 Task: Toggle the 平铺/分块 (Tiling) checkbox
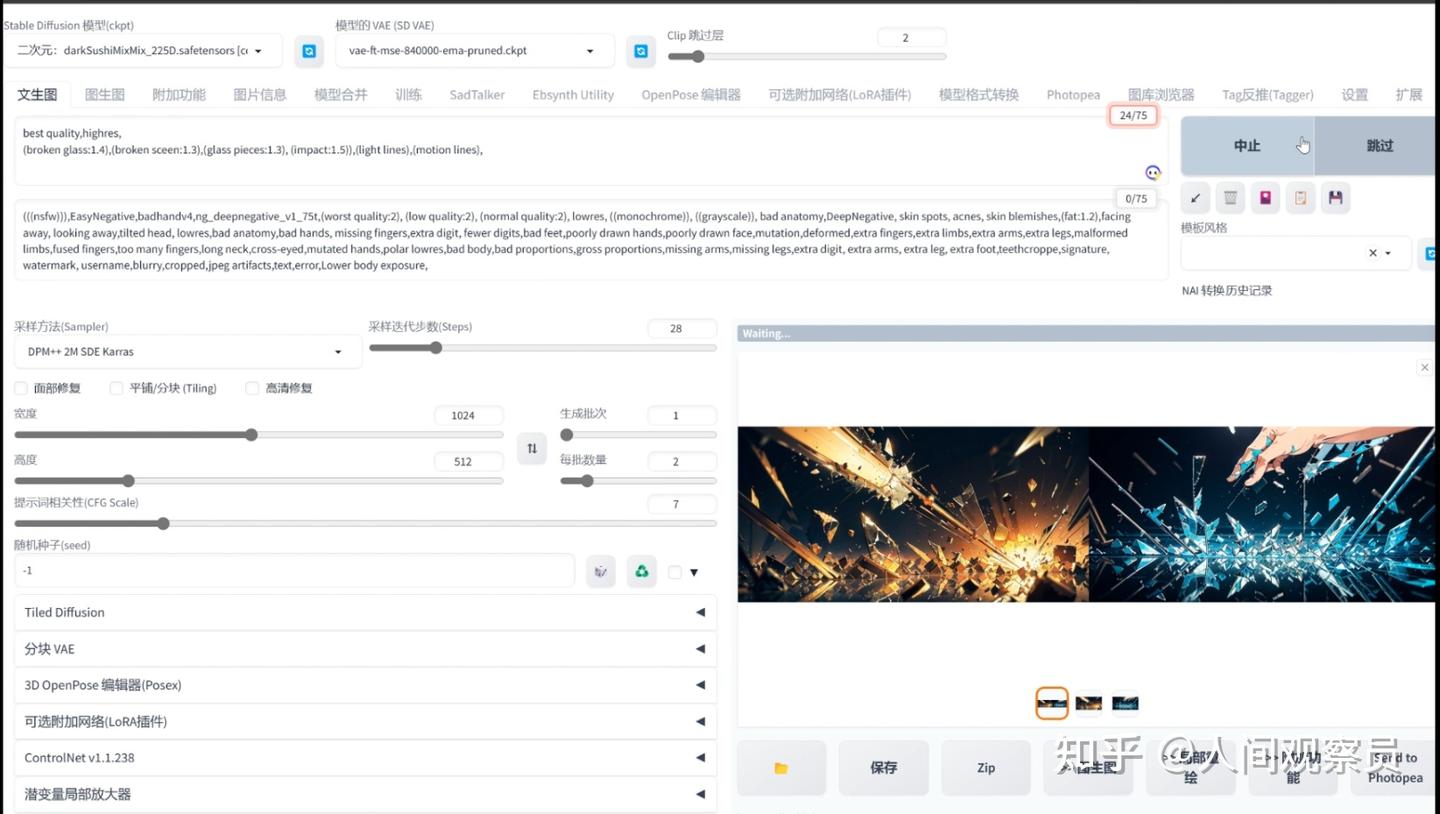tap(117, 388)
